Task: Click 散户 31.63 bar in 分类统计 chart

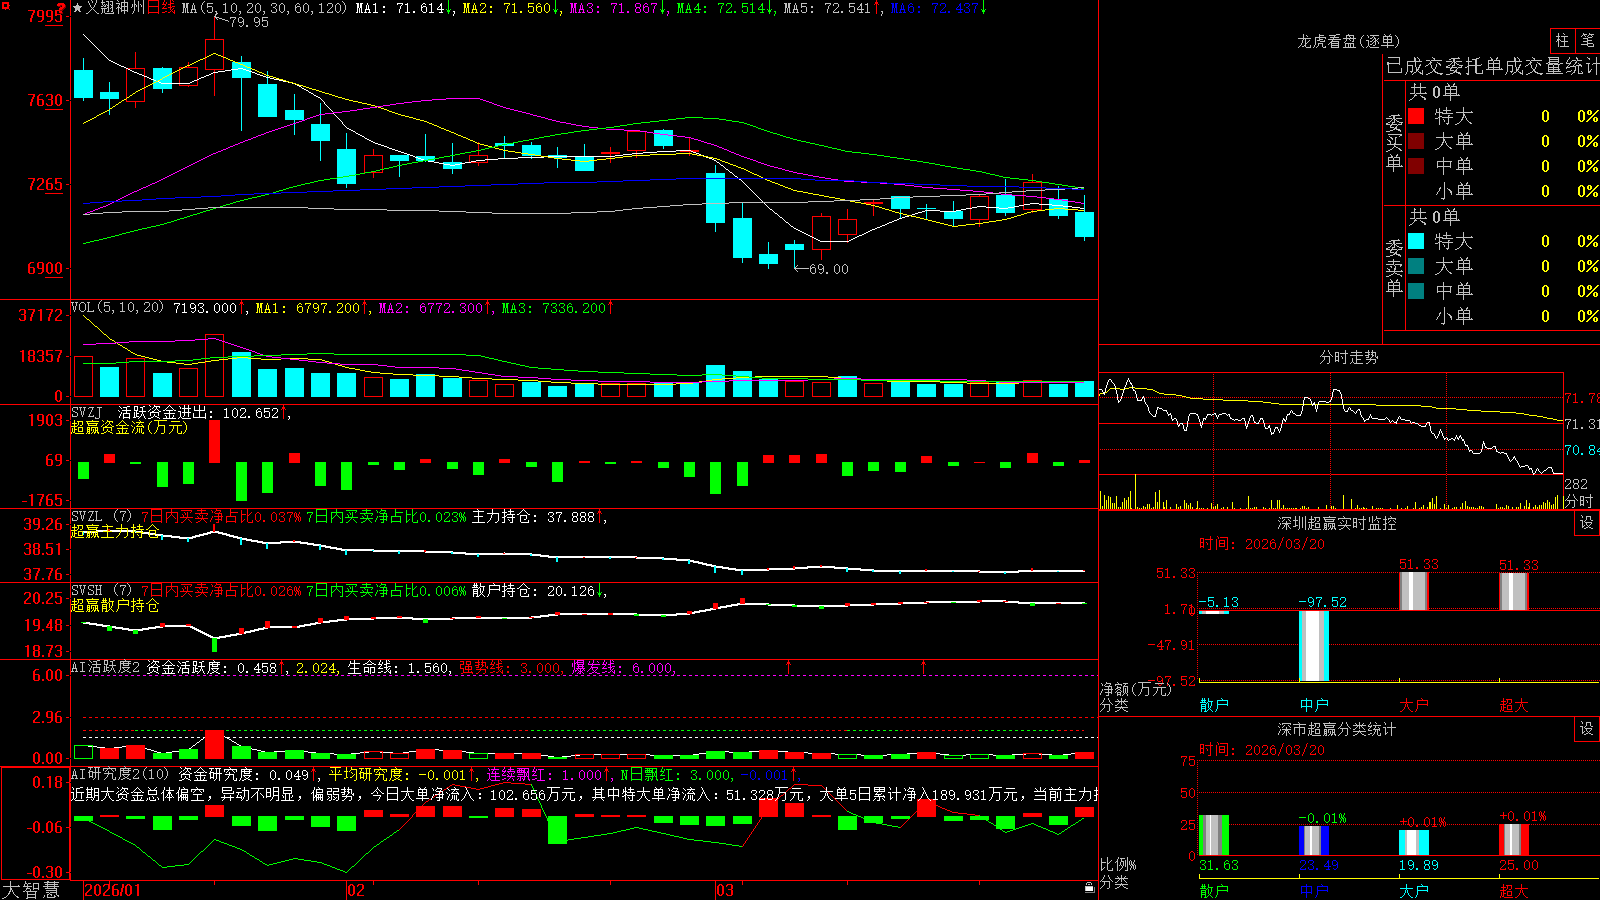Action: pyautogui.click(x=1214, y=835)
